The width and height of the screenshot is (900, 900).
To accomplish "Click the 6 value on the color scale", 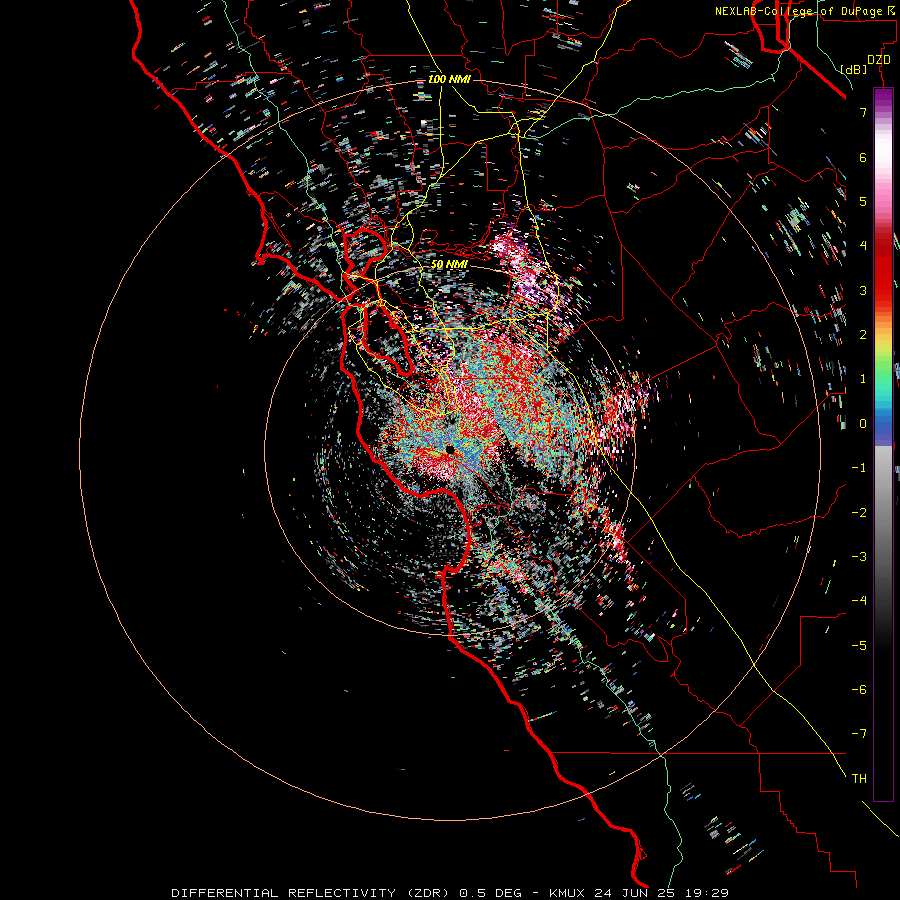I will pyautogui.click(x=863, y=157).
